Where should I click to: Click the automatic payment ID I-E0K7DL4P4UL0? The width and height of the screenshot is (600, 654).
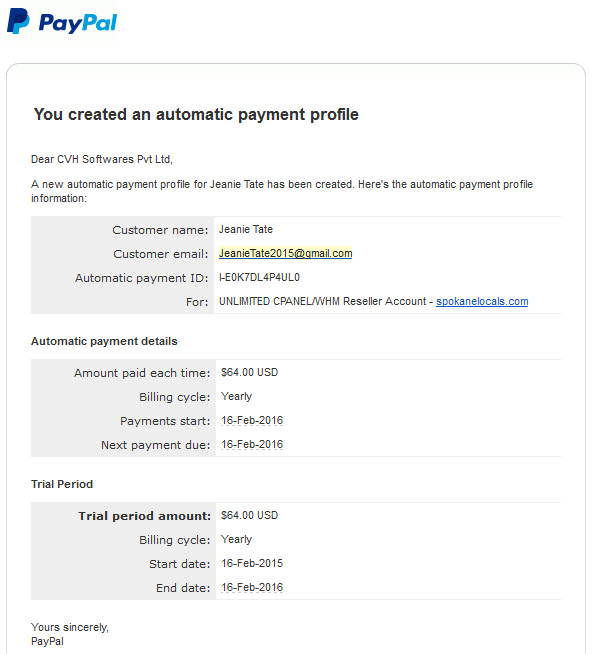pyautogui.click(x=259, y=277)
